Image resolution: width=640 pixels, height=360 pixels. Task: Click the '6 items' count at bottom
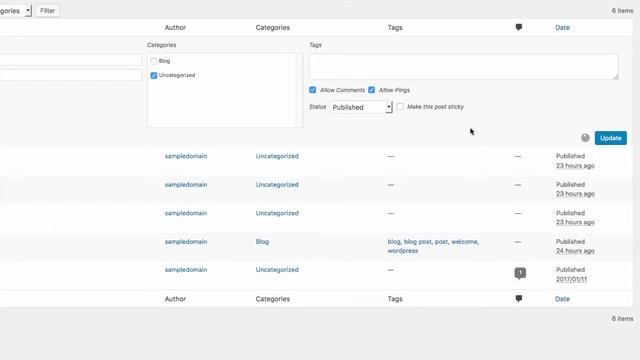pos(622,318)
